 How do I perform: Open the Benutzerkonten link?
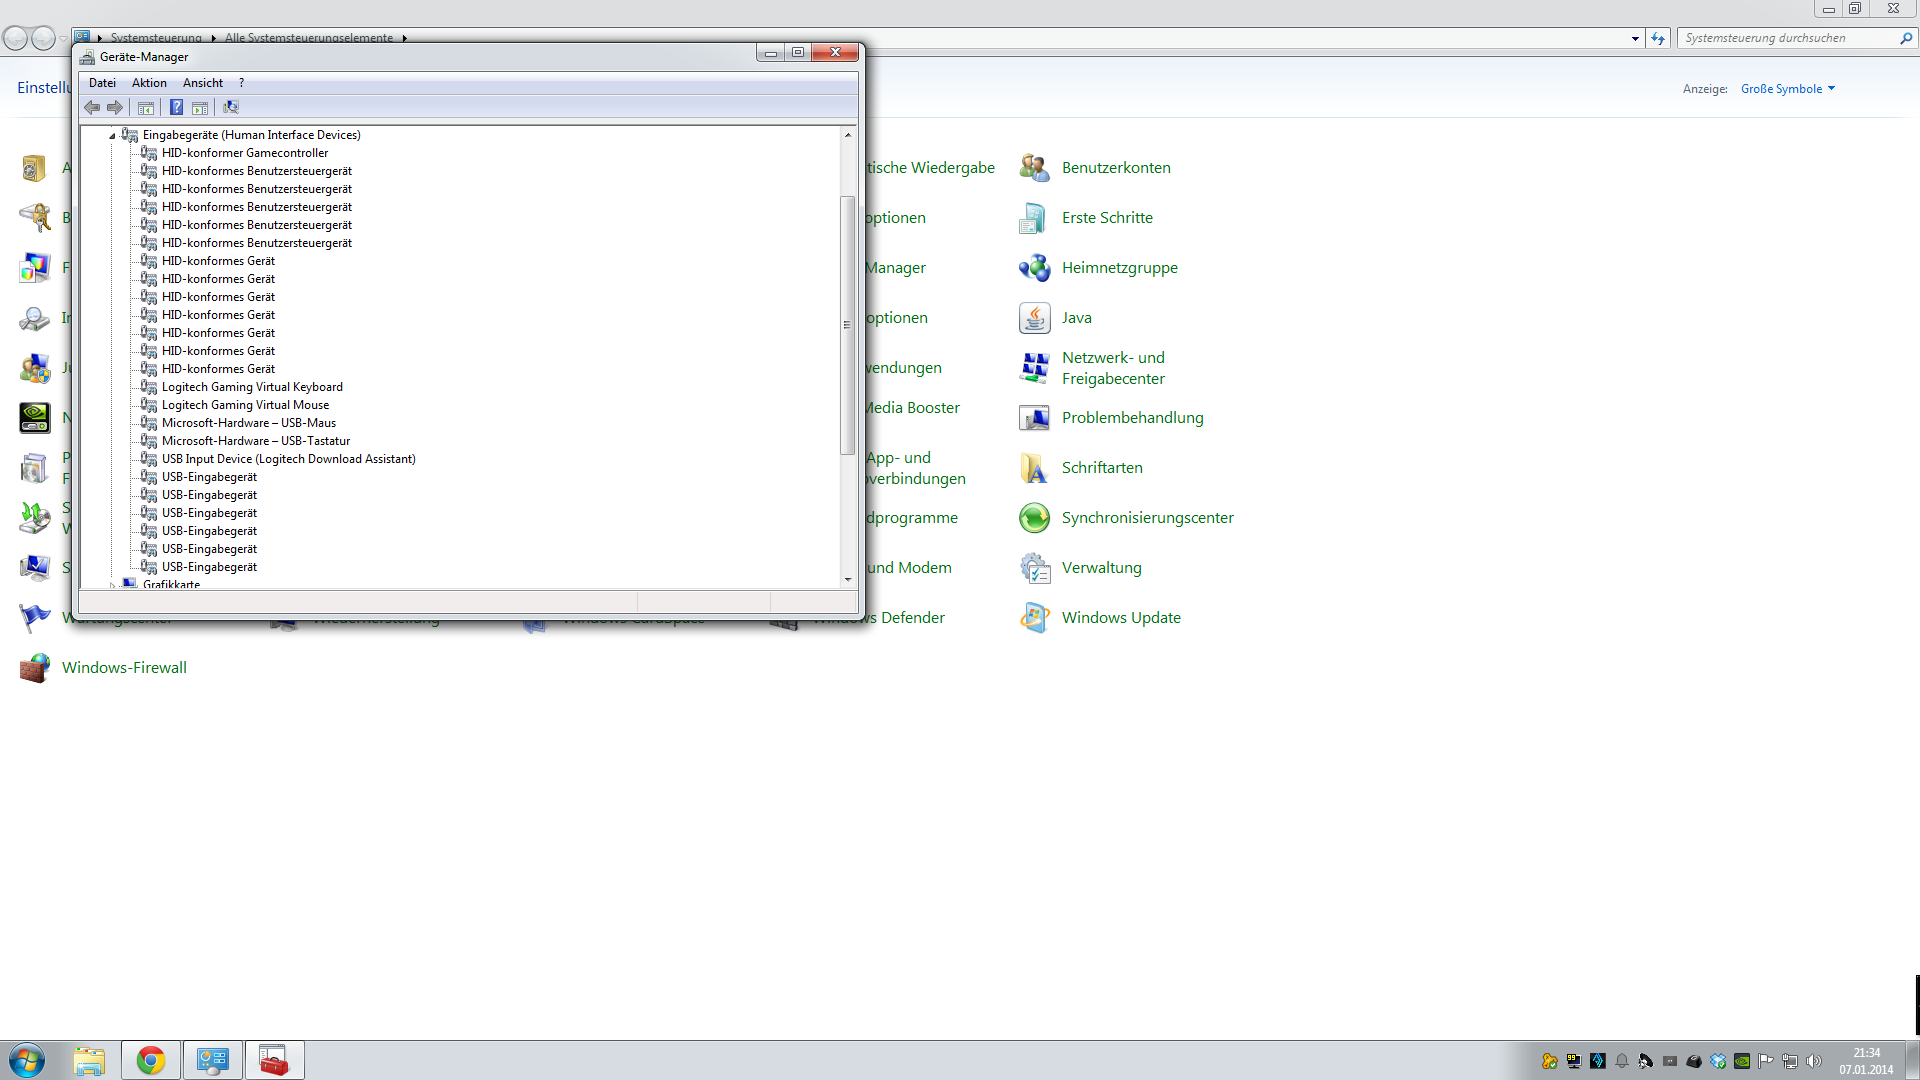pyautogui.click(x=1116, y=168)
